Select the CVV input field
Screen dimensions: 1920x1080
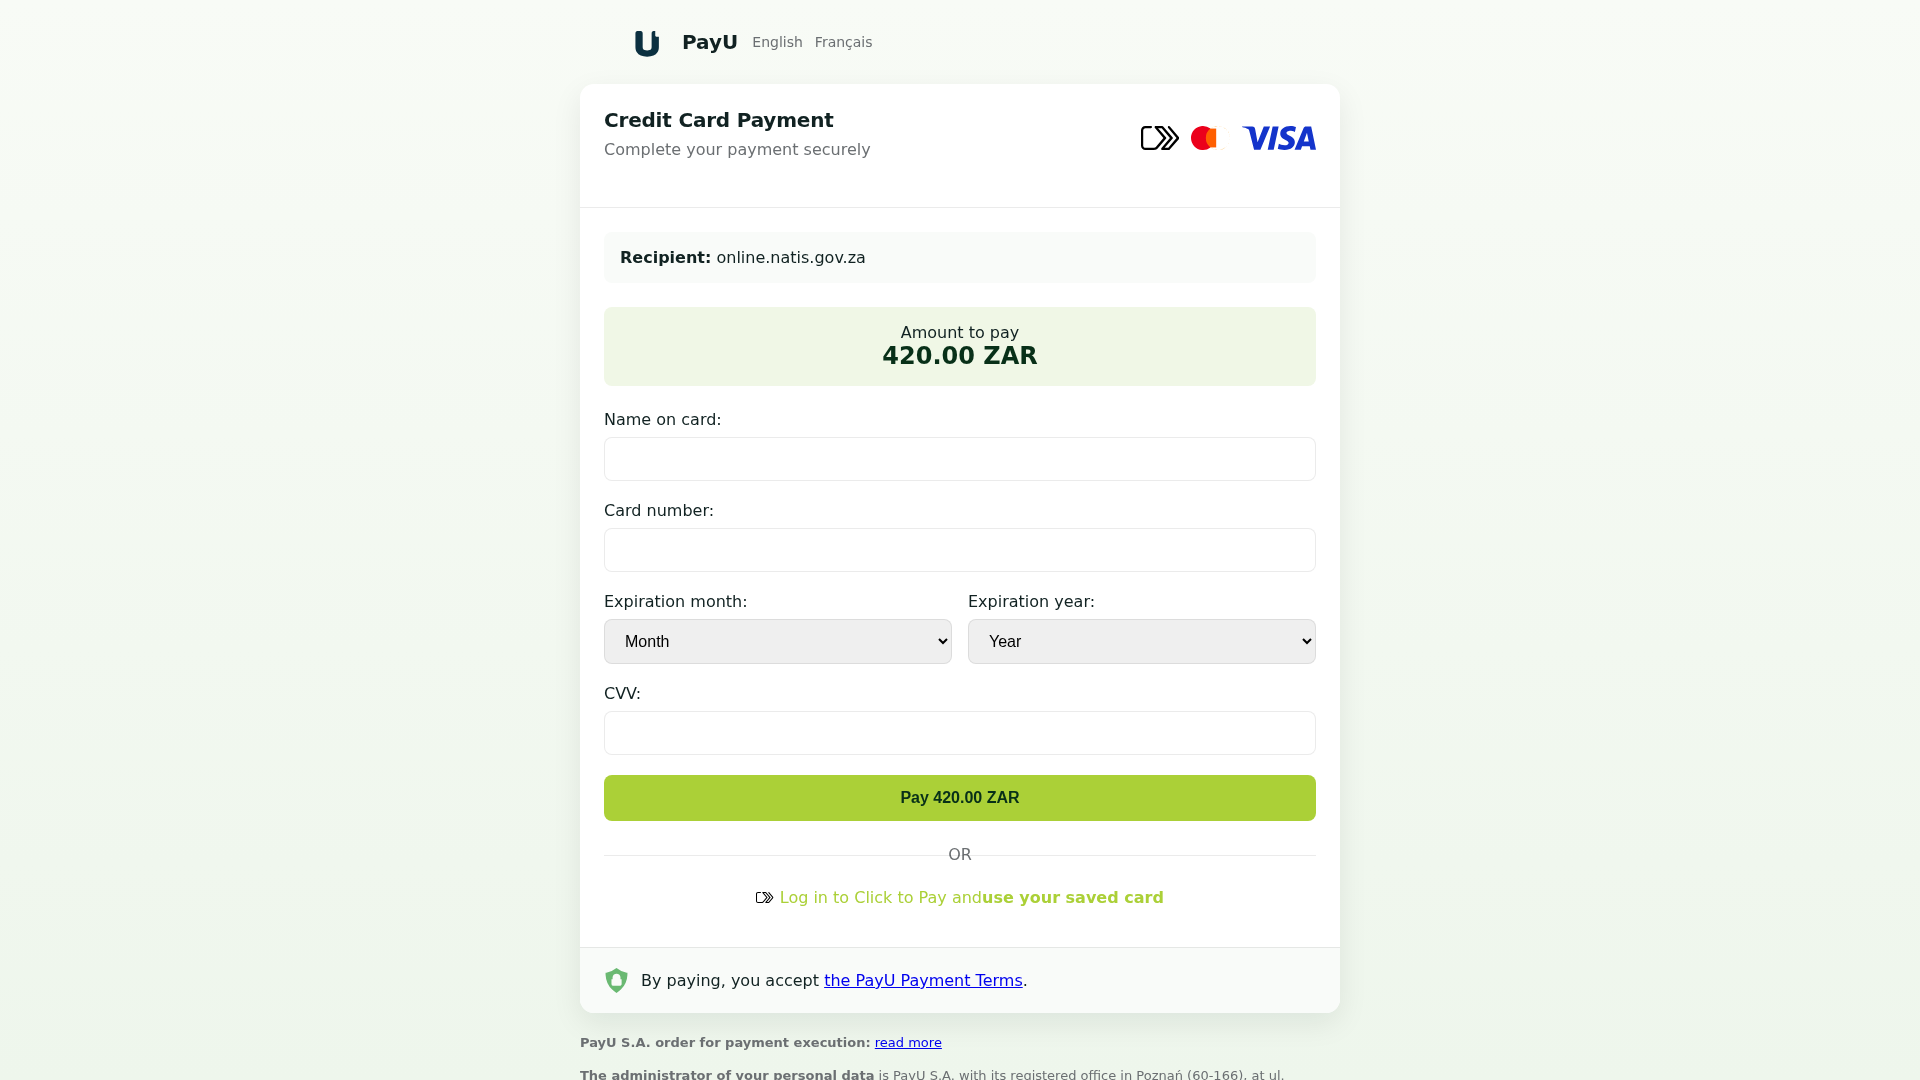(x=959, y=733)
